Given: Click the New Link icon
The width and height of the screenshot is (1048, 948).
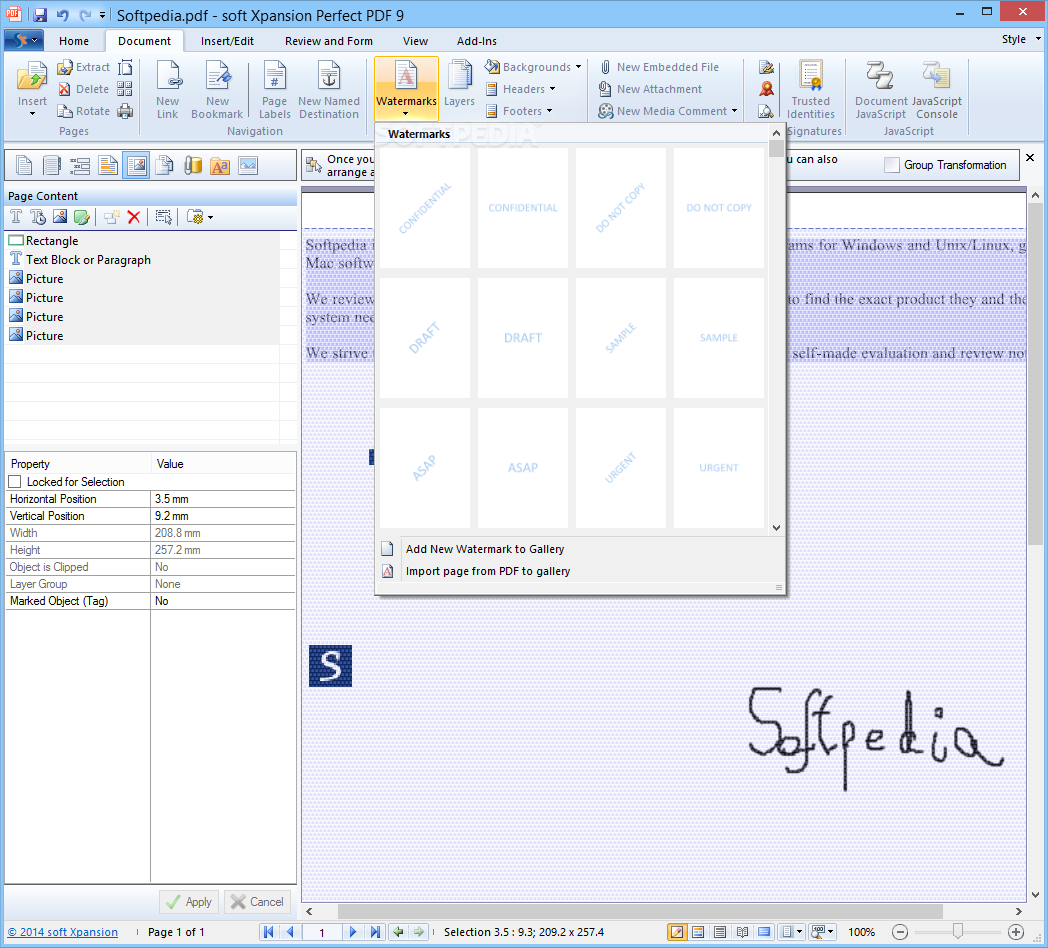Looking at the screenshot, I should tap(168, 76).
